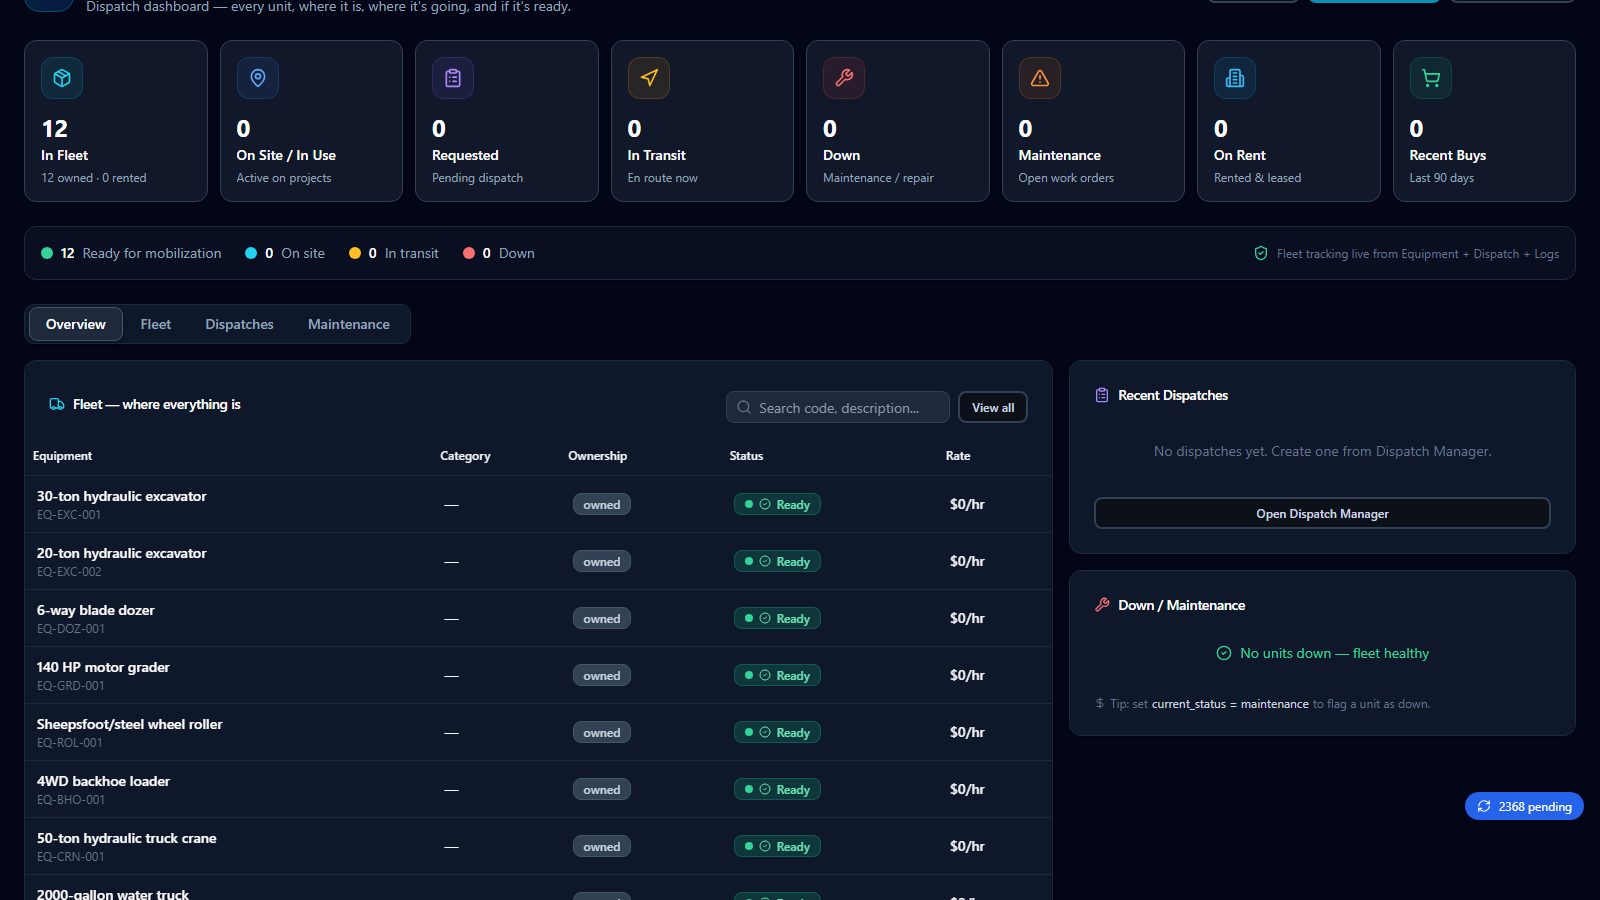Click the View all button
This screenshot has width=1600, height=900.
(993, 407)
